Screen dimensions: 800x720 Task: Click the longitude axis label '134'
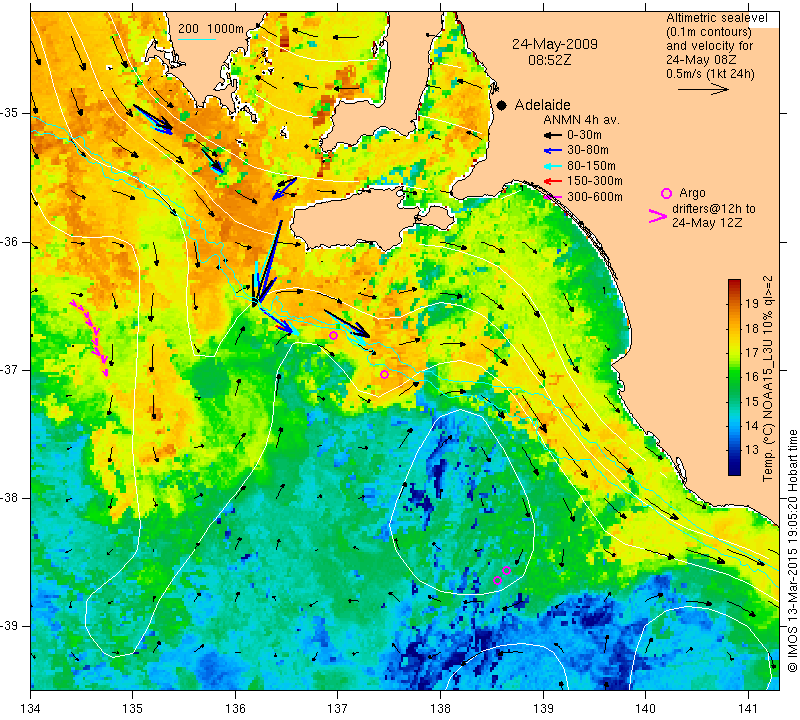[x=31, y=708]
